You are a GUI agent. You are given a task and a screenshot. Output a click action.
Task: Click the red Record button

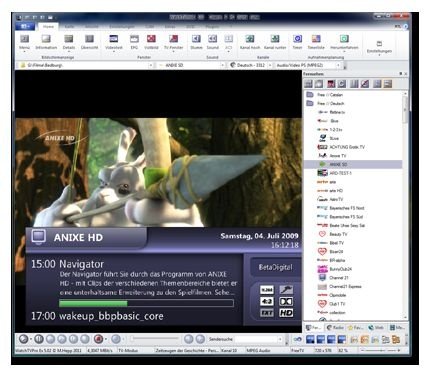click(98, 339)
